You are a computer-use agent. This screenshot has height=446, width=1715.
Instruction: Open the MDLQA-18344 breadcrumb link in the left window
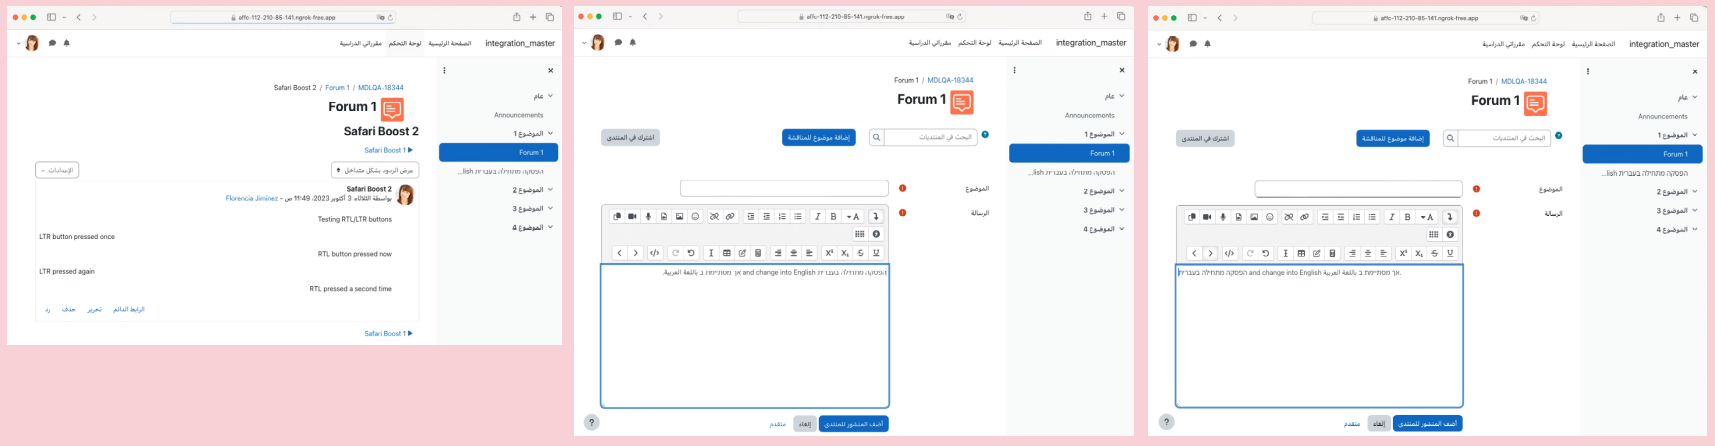(381, 87)
